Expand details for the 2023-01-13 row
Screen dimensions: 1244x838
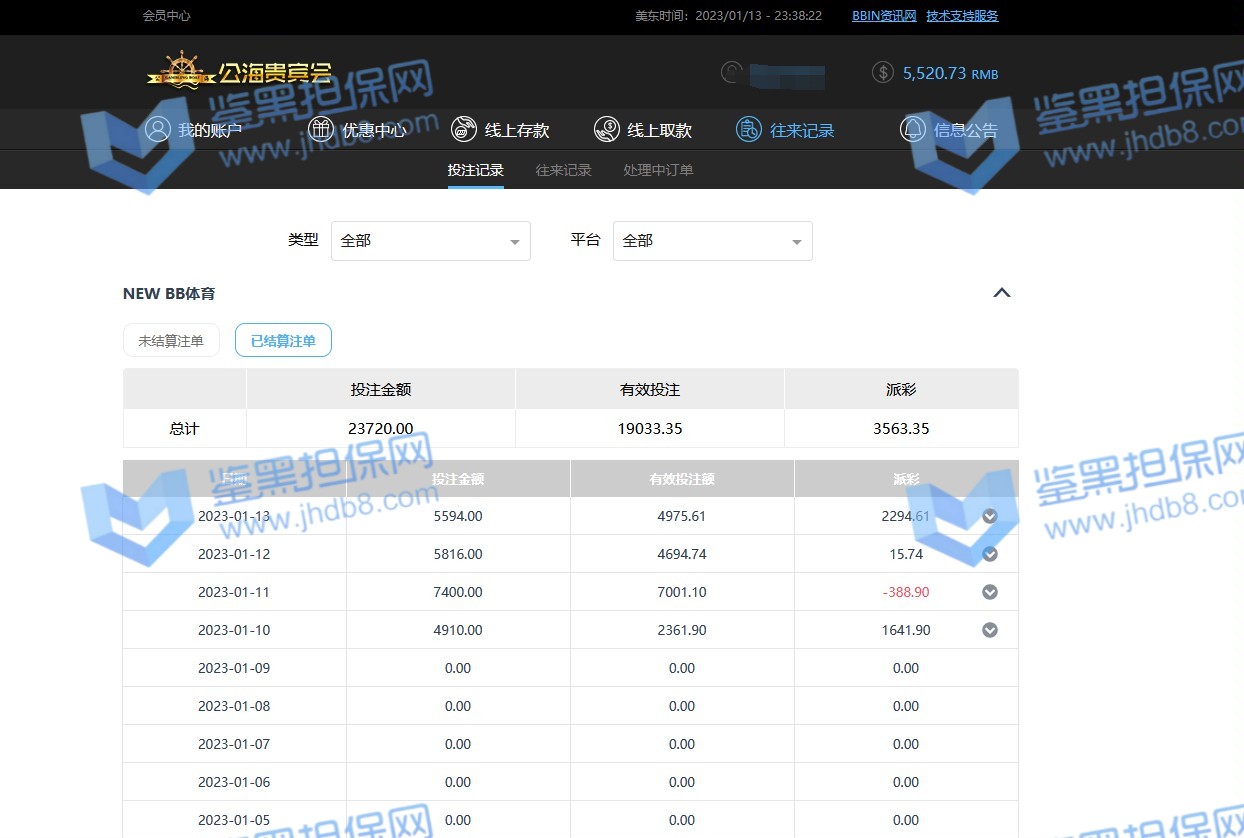click(x=990, y=516)
